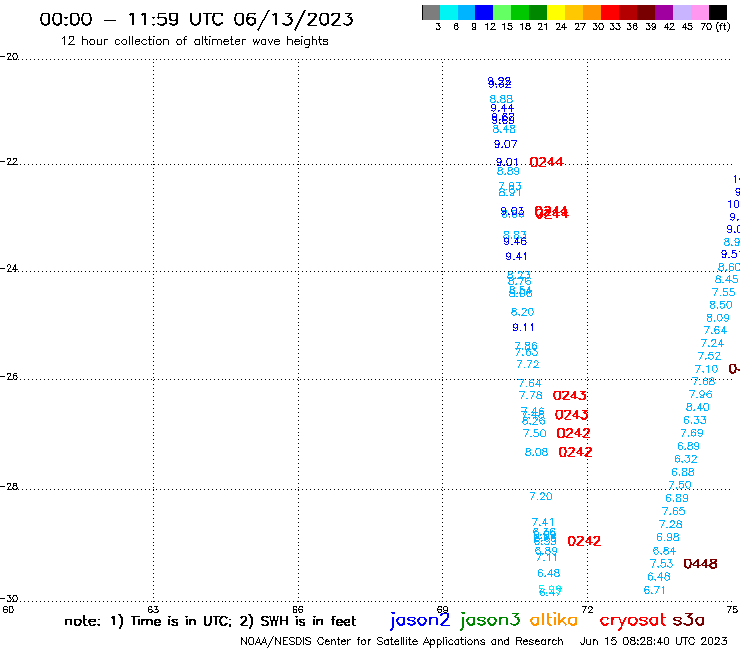Click the 8.20 wave height value

522,312
